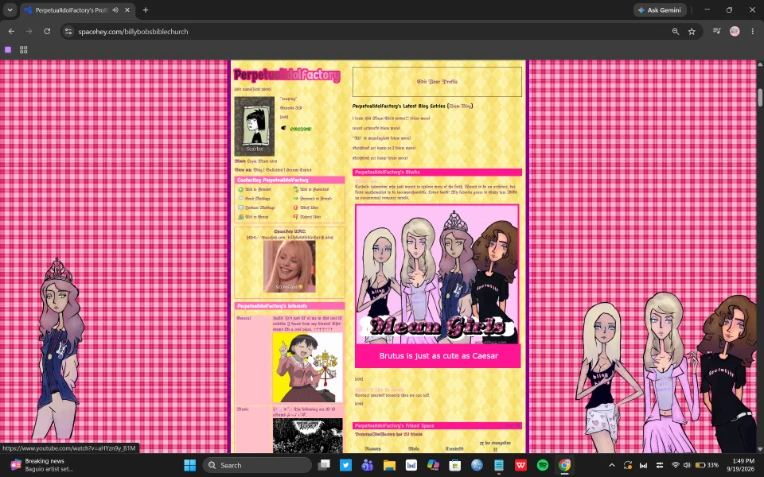Close the PerpetualIdolFactory profile tab
This screenshot has height=477, width=764.
pos(128,10)
